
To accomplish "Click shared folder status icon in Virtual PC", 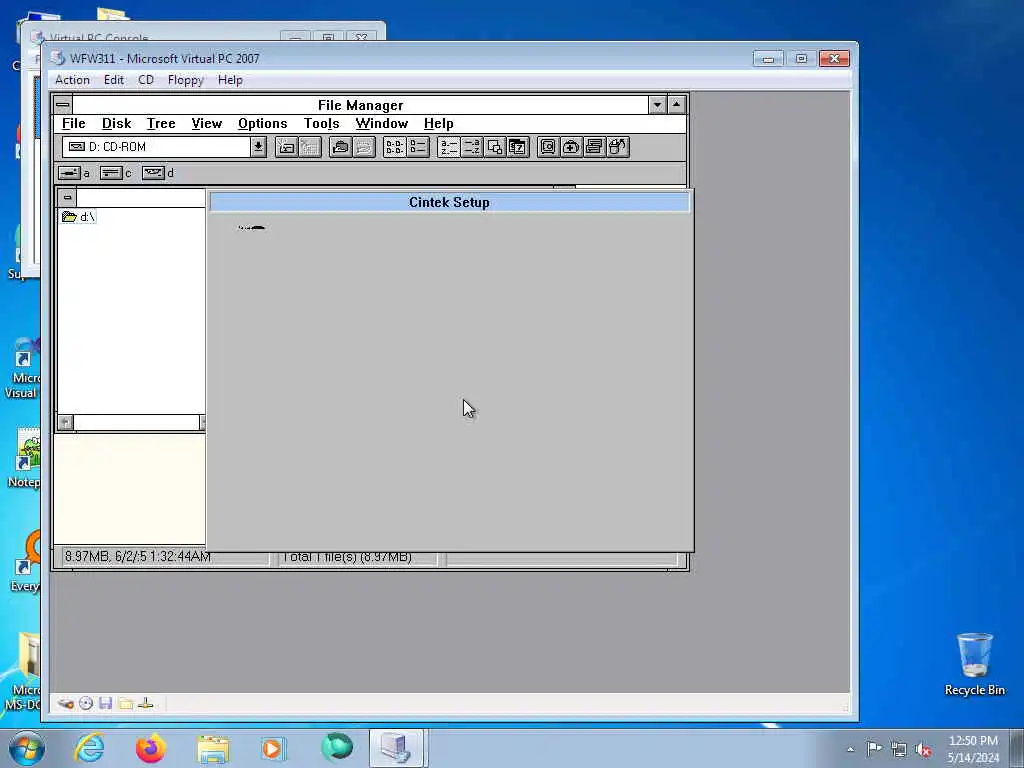I will click(x=126, y=703).
